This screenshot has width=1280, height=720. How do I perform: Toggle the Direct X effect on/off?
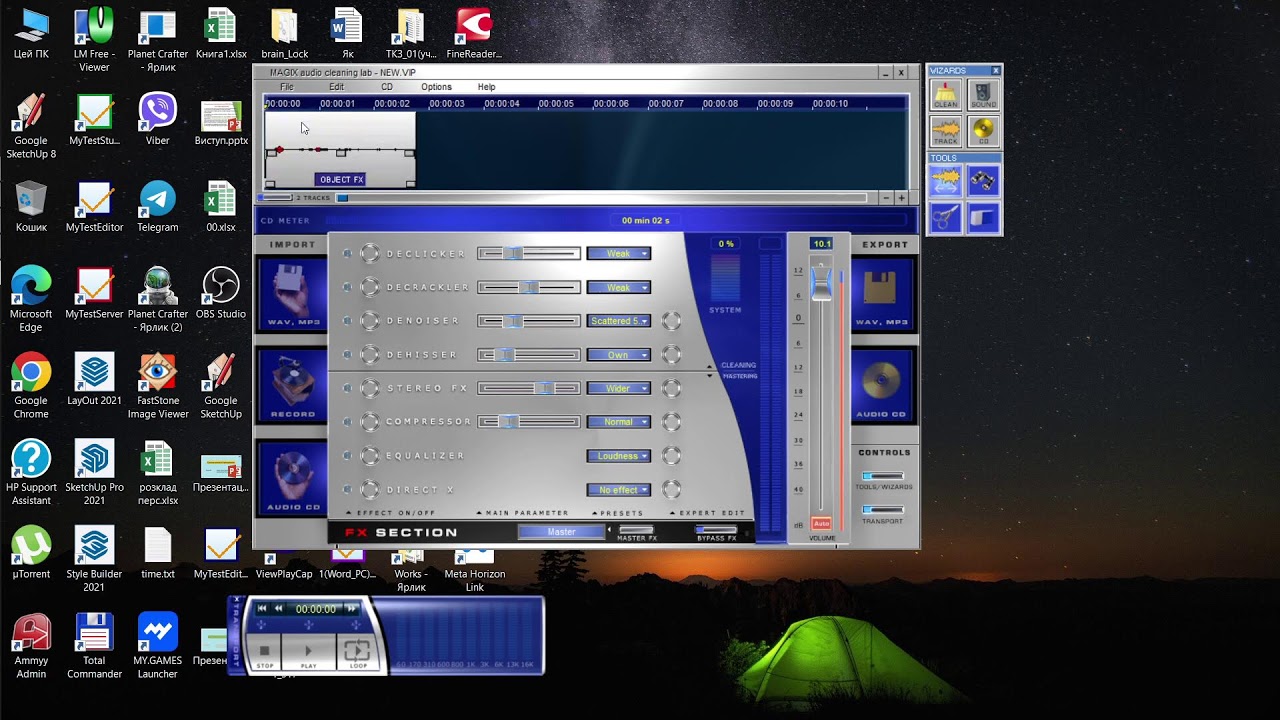pyautogui.click(x=369, y=490)
